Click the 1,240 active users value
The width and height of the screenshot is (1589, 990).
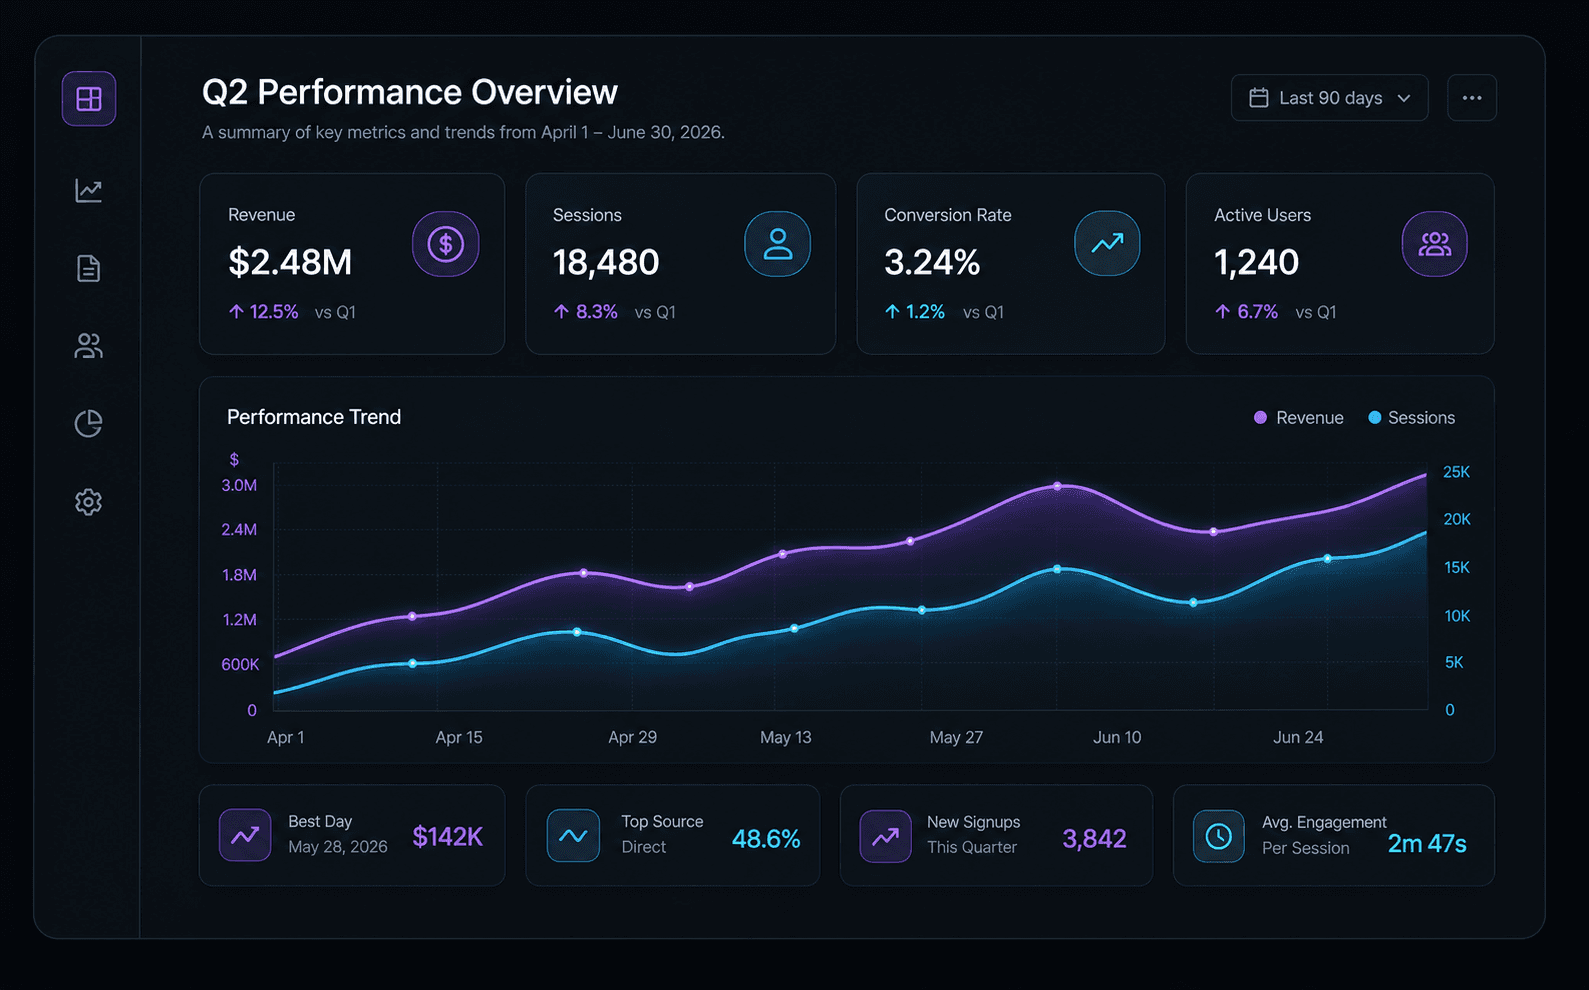point(1256,262)
